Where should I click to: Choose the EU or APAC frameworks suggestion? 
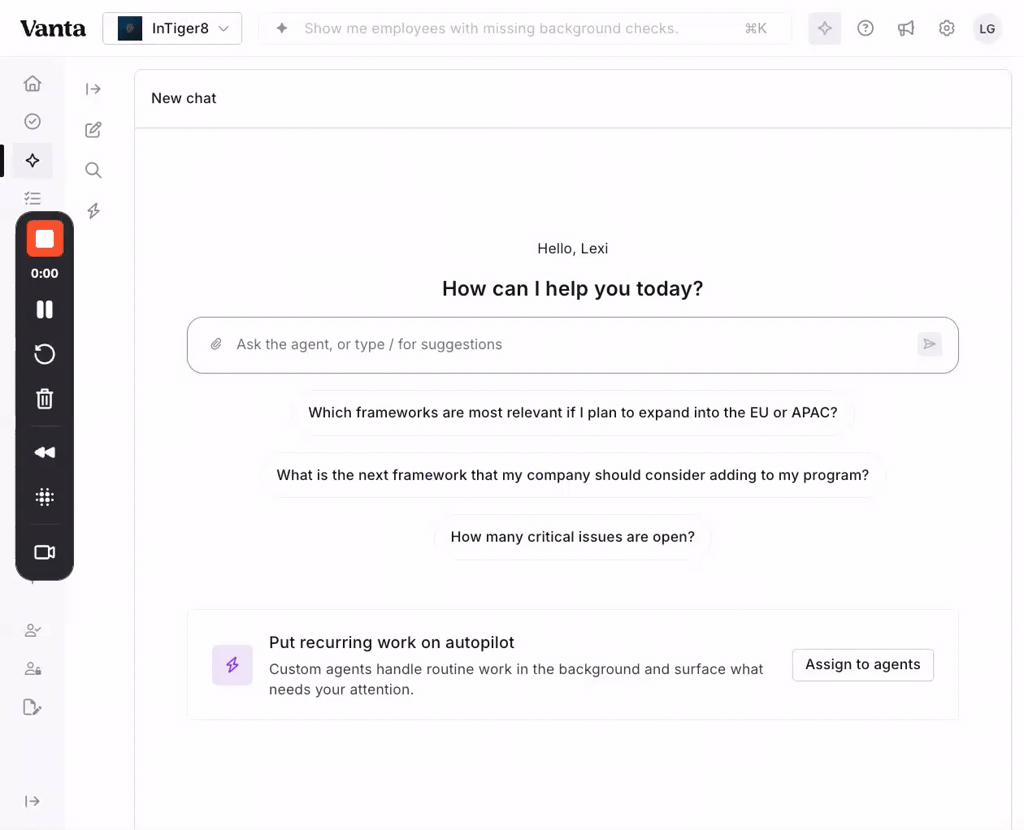[573, 413]
